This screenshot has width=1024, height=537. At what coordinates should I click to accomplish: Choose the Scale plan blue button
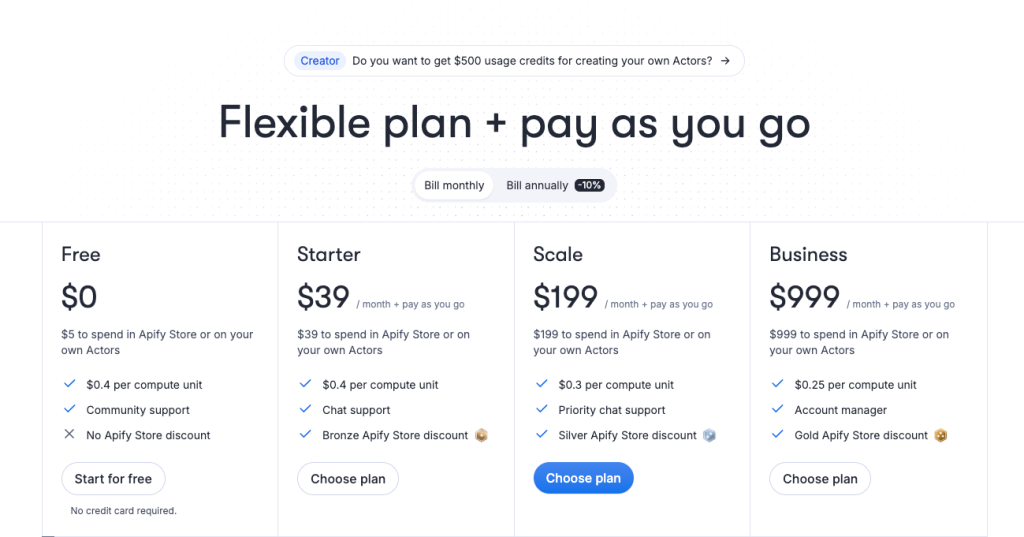[583, 478]
